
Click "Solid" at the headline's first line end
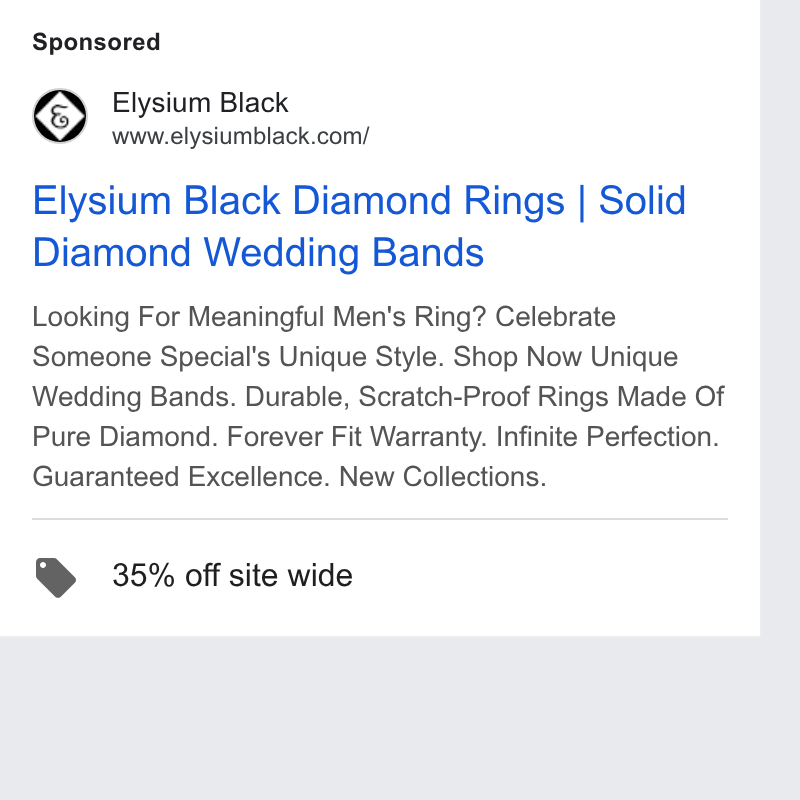(x=642, y=200)
